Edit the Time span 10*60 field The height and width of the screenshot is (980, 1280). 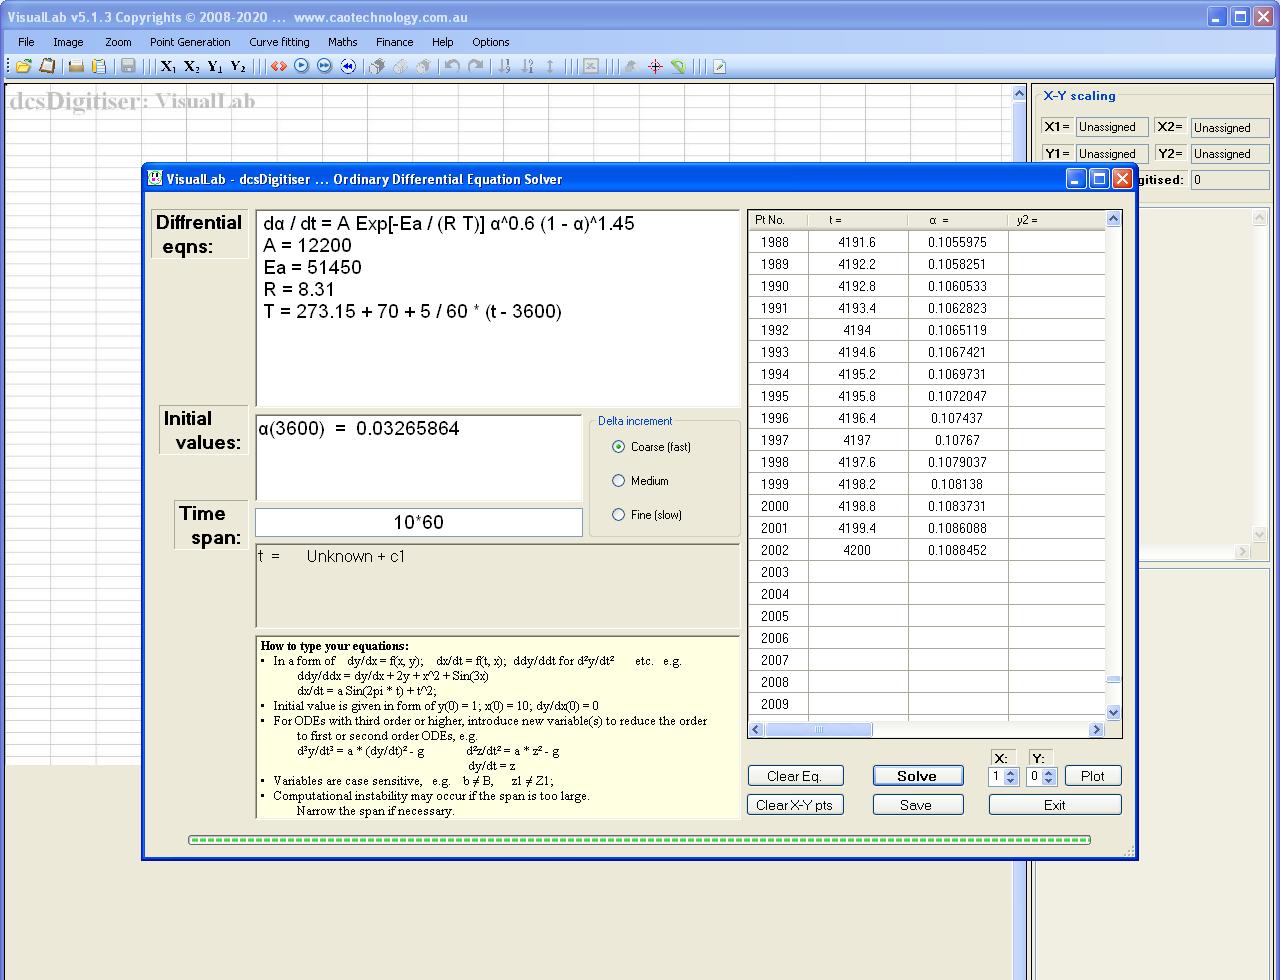tap(418, 521)
